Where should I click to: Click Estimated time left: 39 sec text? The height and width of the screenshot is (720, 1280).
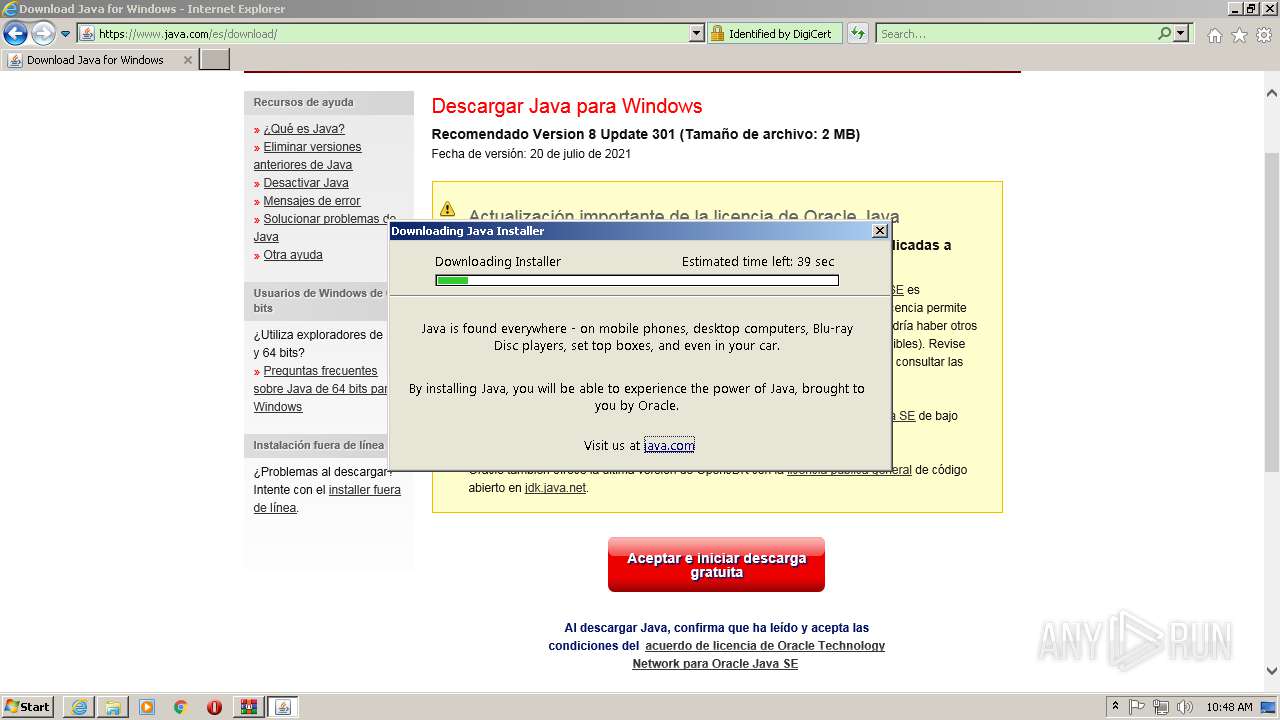[758, 262]
